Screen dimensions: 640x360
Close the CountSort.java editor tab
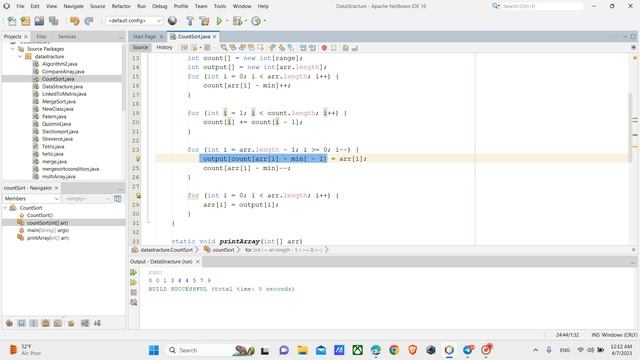tap(214, 36)
